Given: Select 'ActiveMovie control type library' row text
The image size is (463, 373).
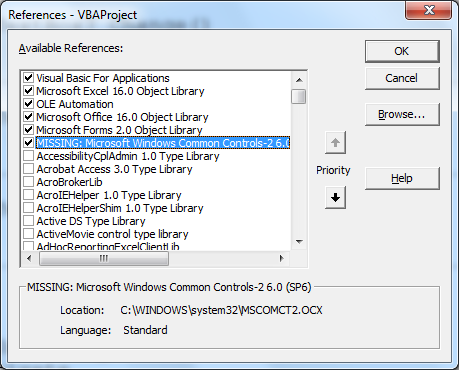Looking at the screenshot, I should (112, 234).
